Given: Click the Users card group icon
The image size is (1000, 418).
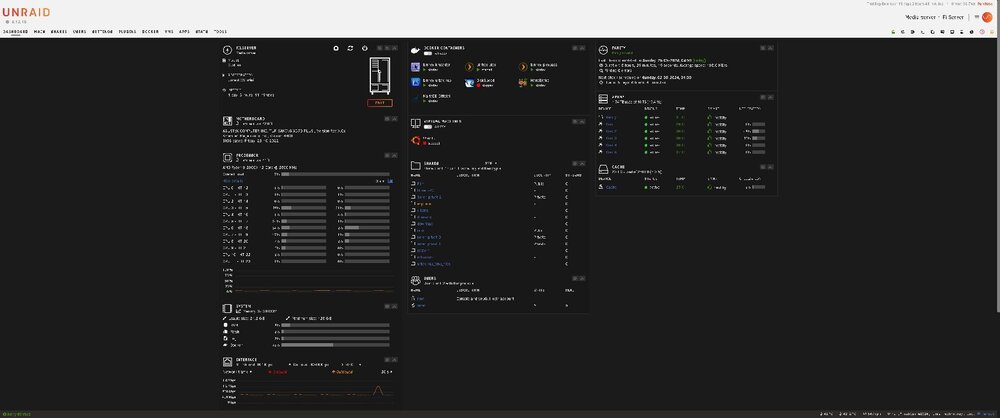Looking at the screenshot, I should [415, 280].
